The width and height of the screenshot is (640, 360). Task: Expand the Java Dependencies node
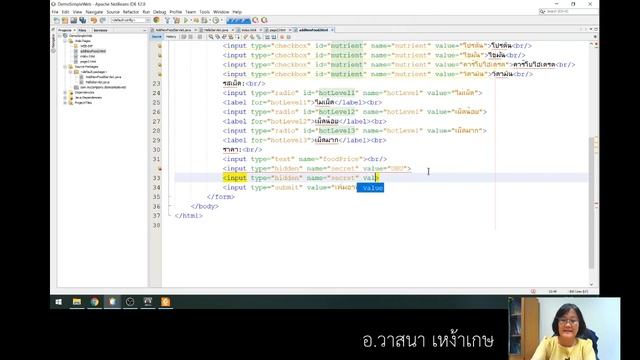(65, 98)
